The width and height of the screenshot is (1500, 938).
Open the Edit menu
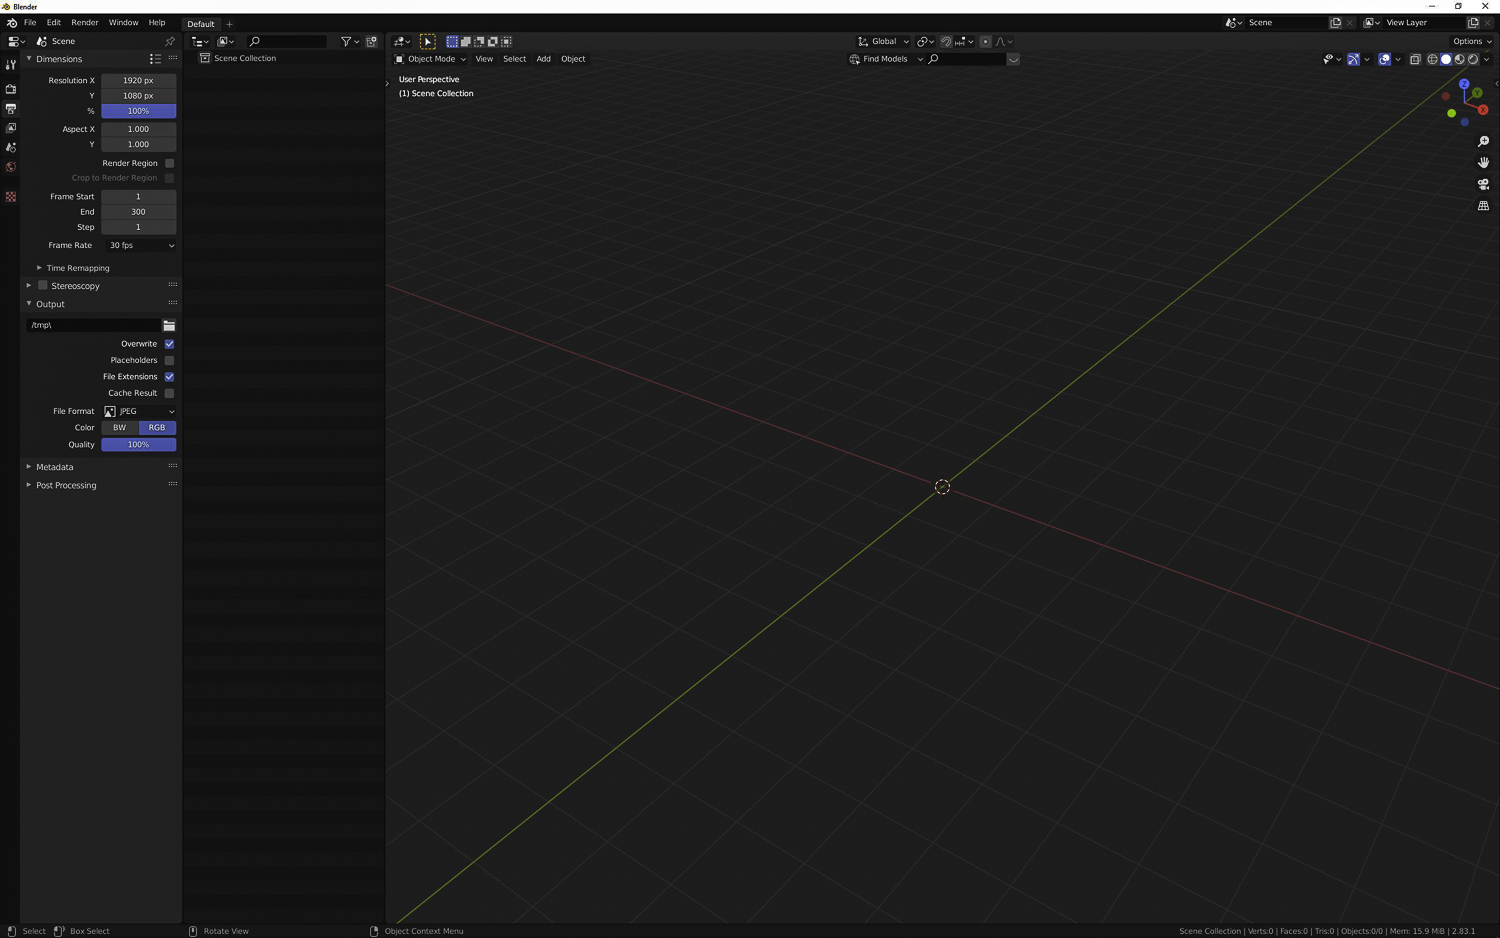pos(54,23)
